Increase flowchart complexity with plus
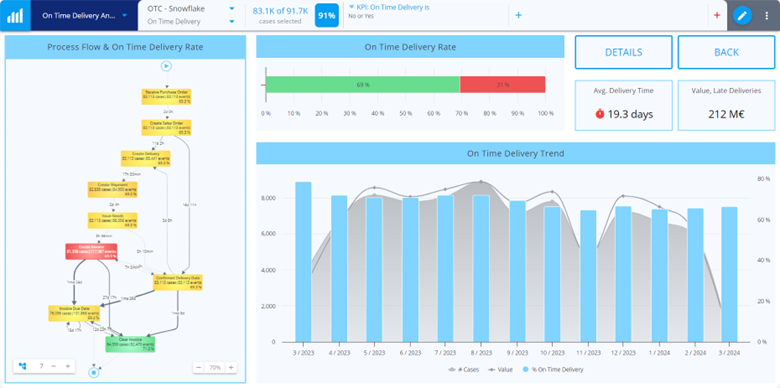 (68, 367)
